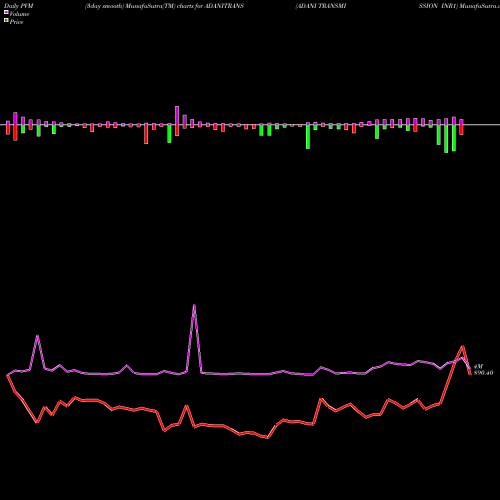Click the 4M volume value label

pos(478,366)
